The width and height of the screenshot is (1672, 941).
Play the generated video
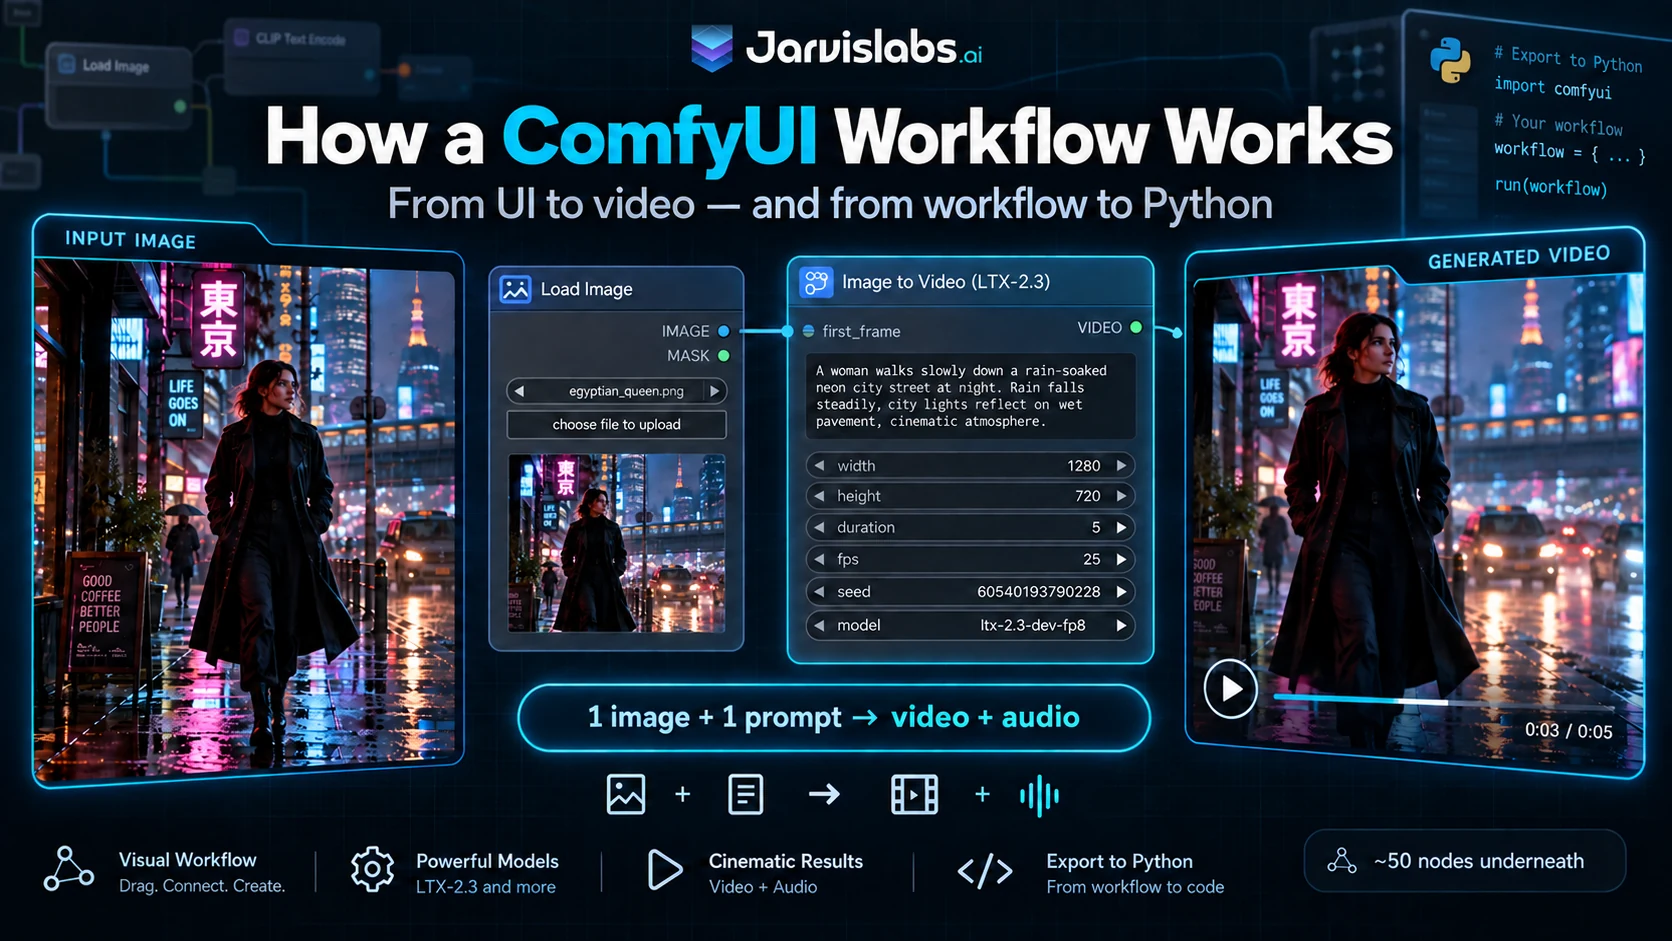(1230, 689)
